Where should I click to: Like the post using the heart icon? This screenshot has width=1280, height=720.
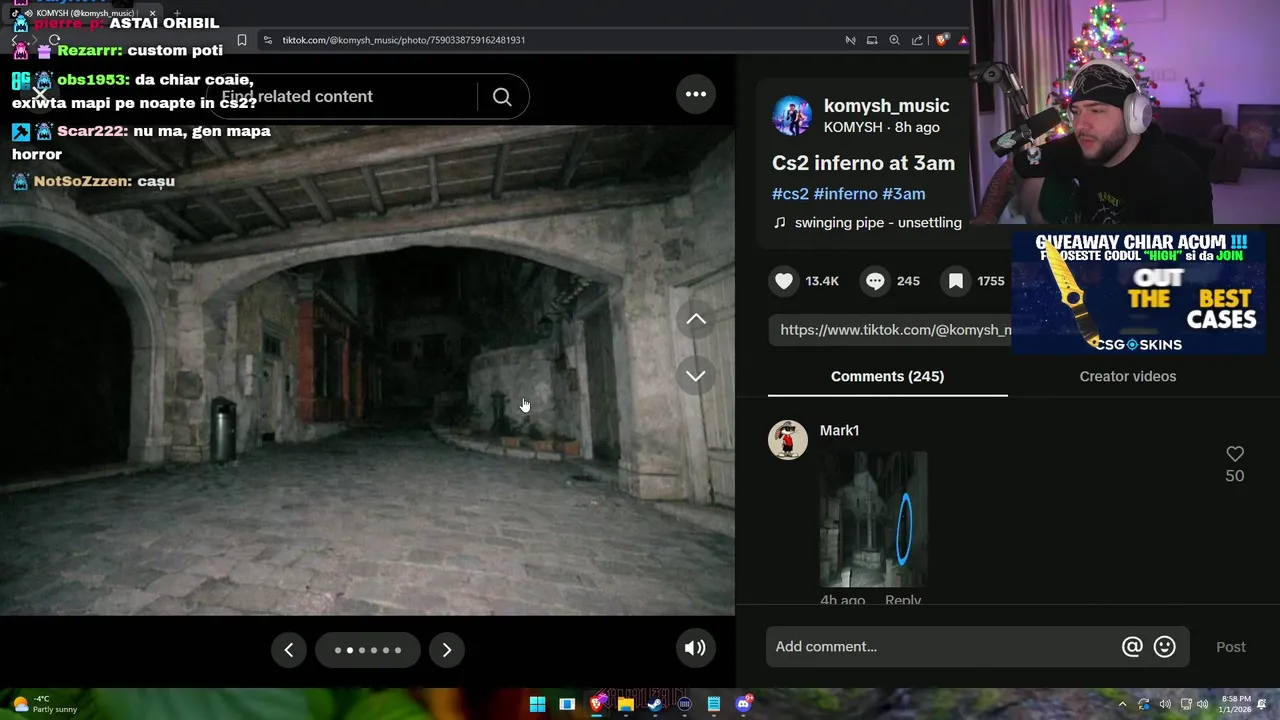click(784, 281)
